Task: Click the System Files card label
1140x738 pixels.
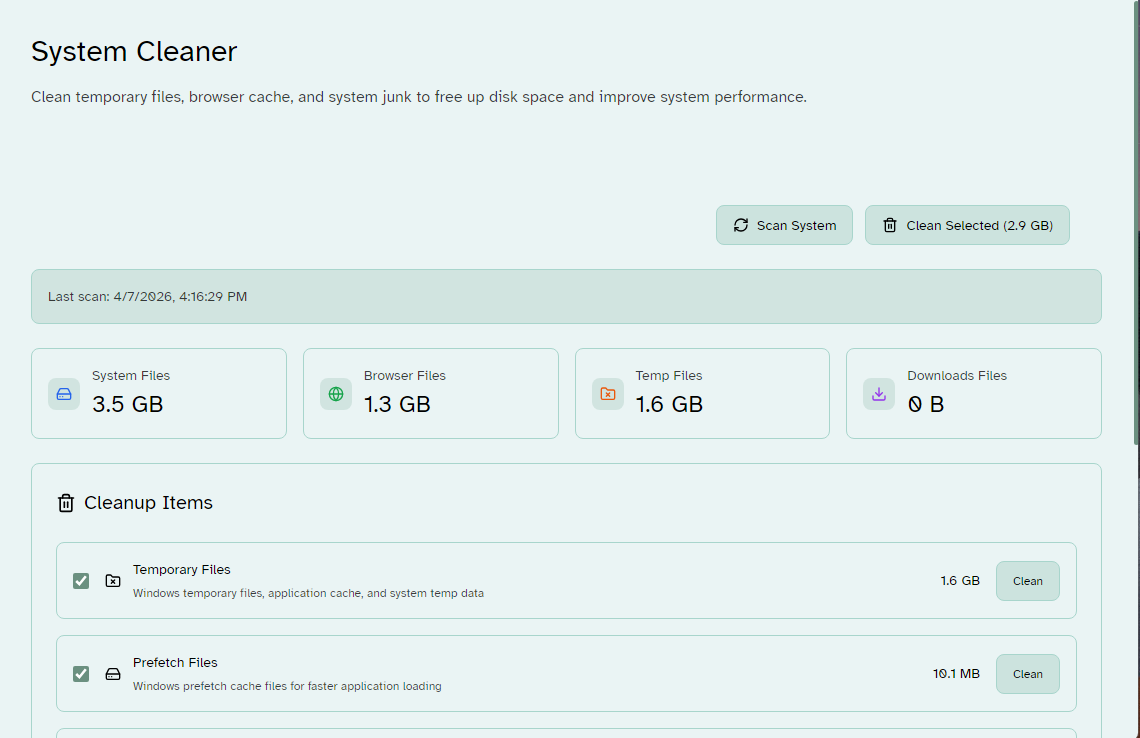Action: (131, 376)
